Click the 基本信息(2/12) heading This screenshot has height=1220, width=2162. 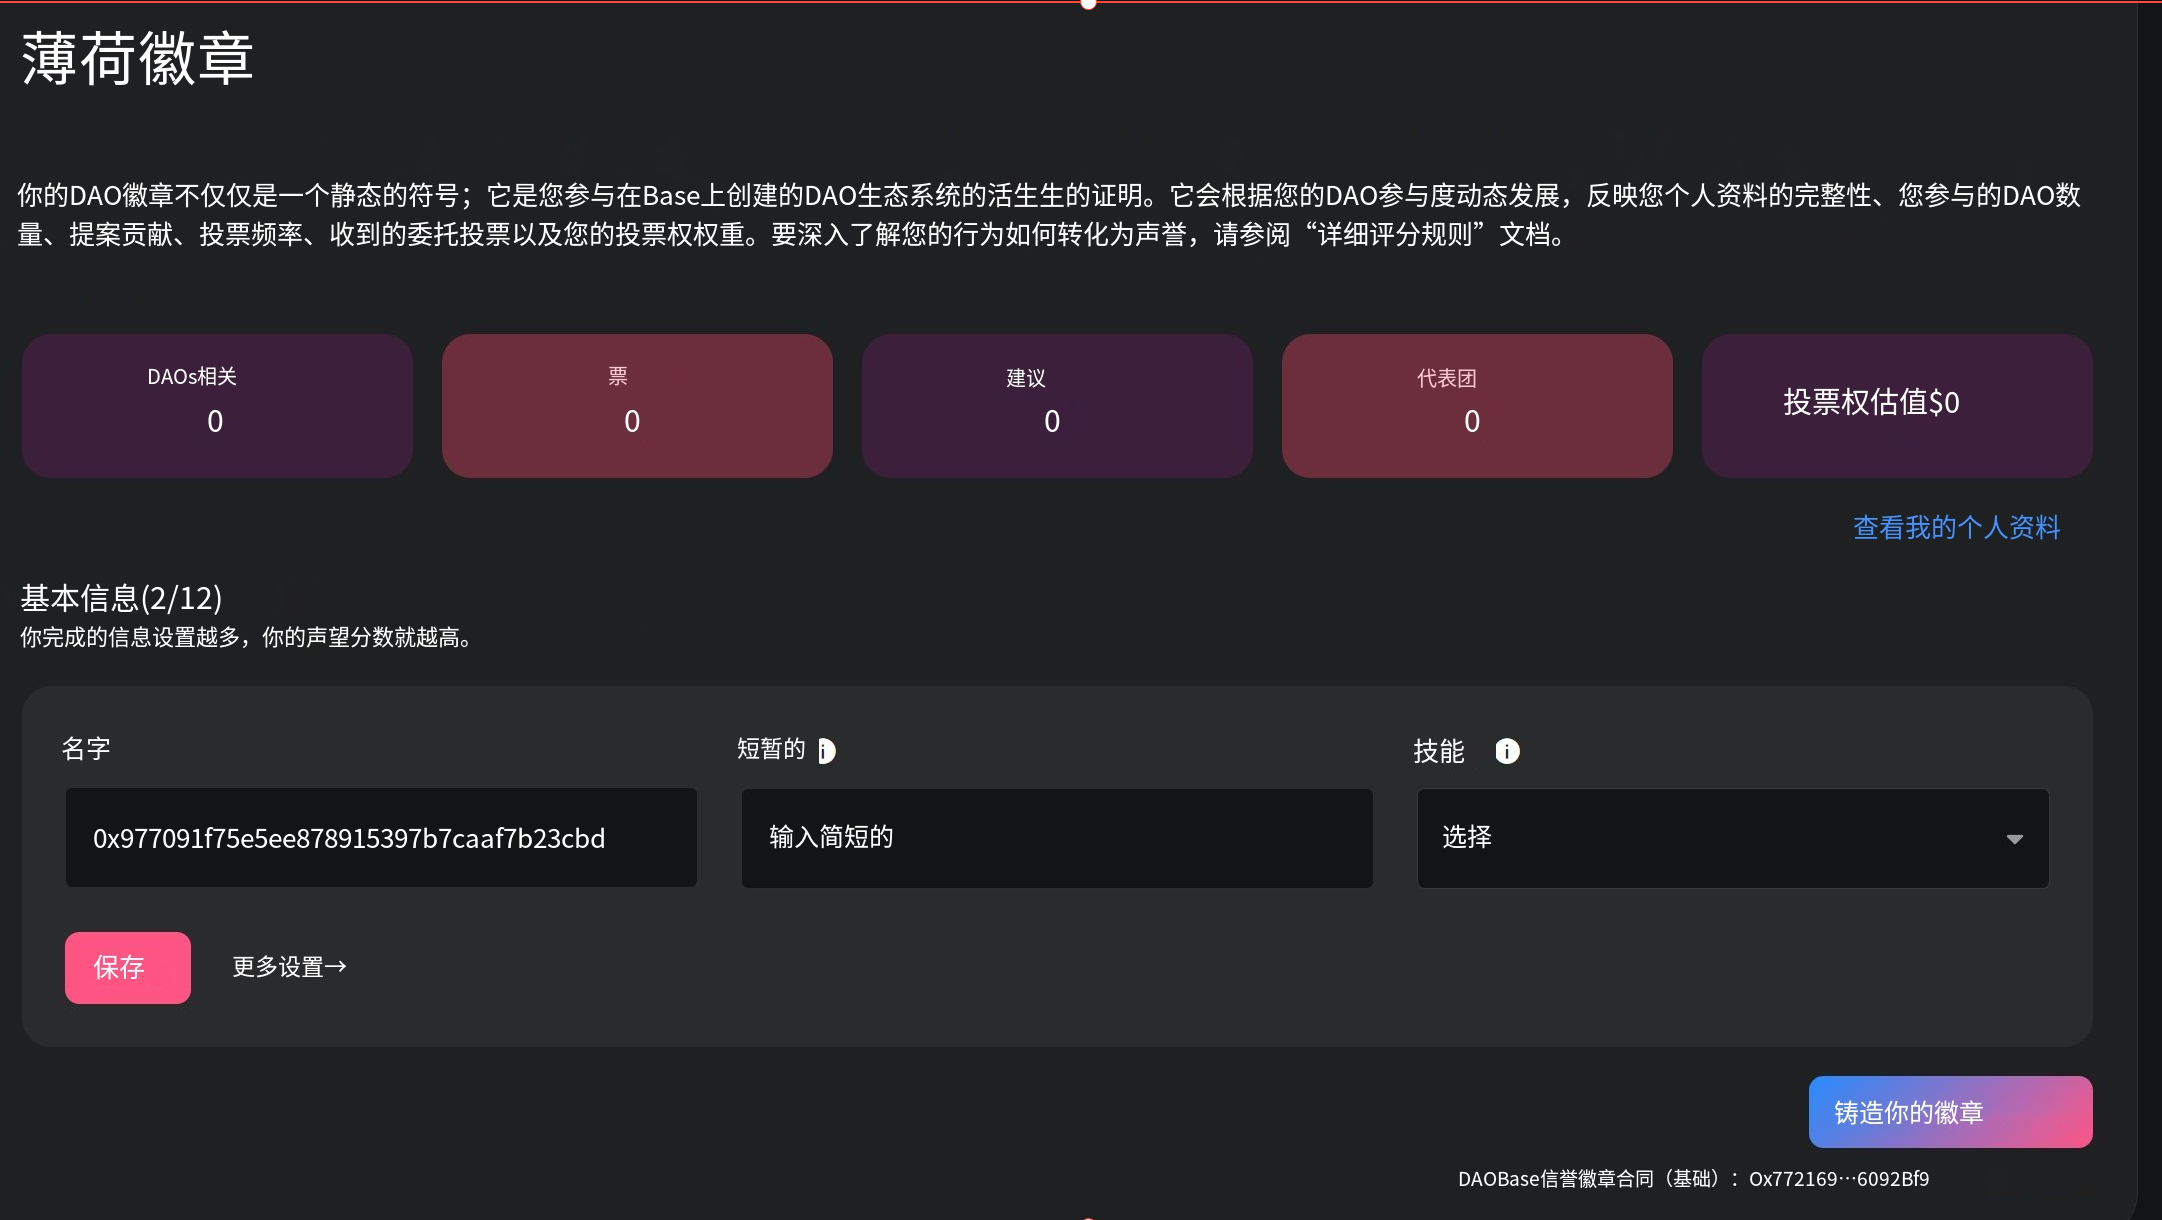(121, 598)
